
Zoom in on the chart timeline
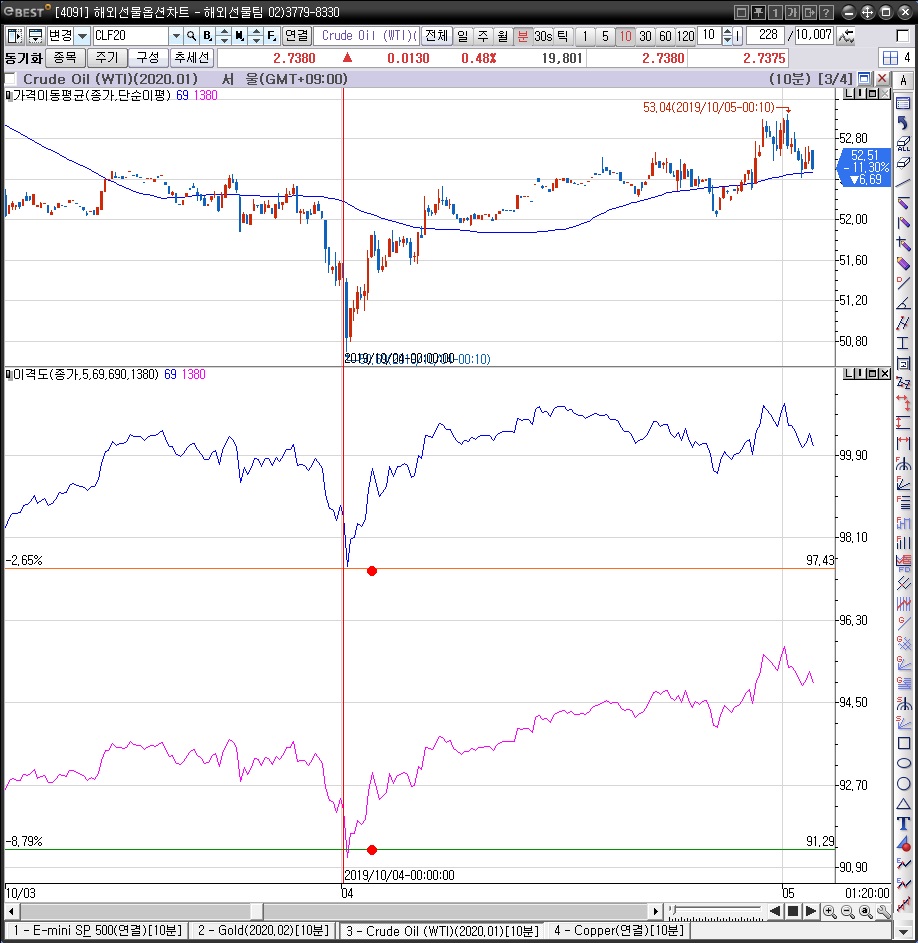pyautogui.click(x=829, y=912)
